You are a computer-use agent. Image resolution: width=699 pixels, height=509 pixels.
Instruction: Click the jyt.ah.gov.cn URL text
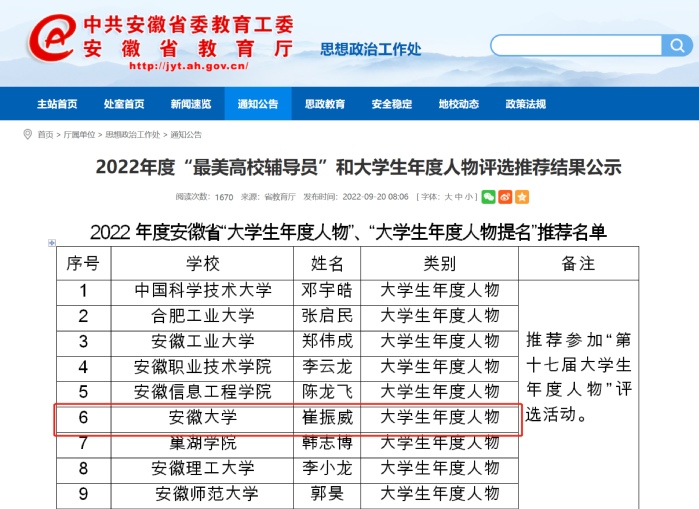[189, 66]
